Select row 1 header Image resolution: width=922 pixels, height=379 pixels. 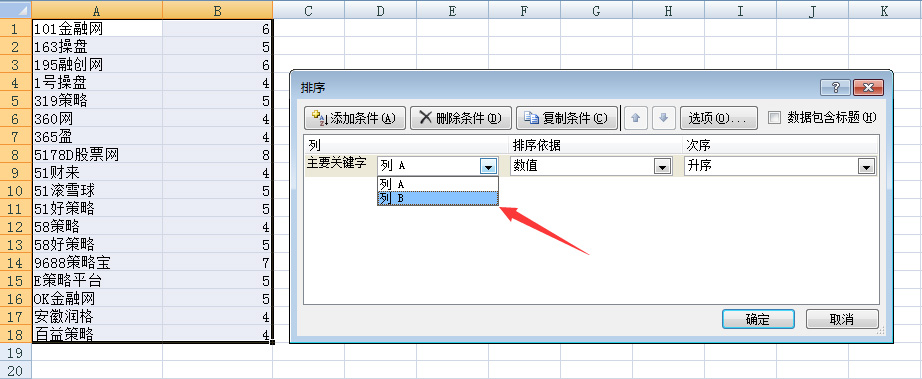point(16,29)
